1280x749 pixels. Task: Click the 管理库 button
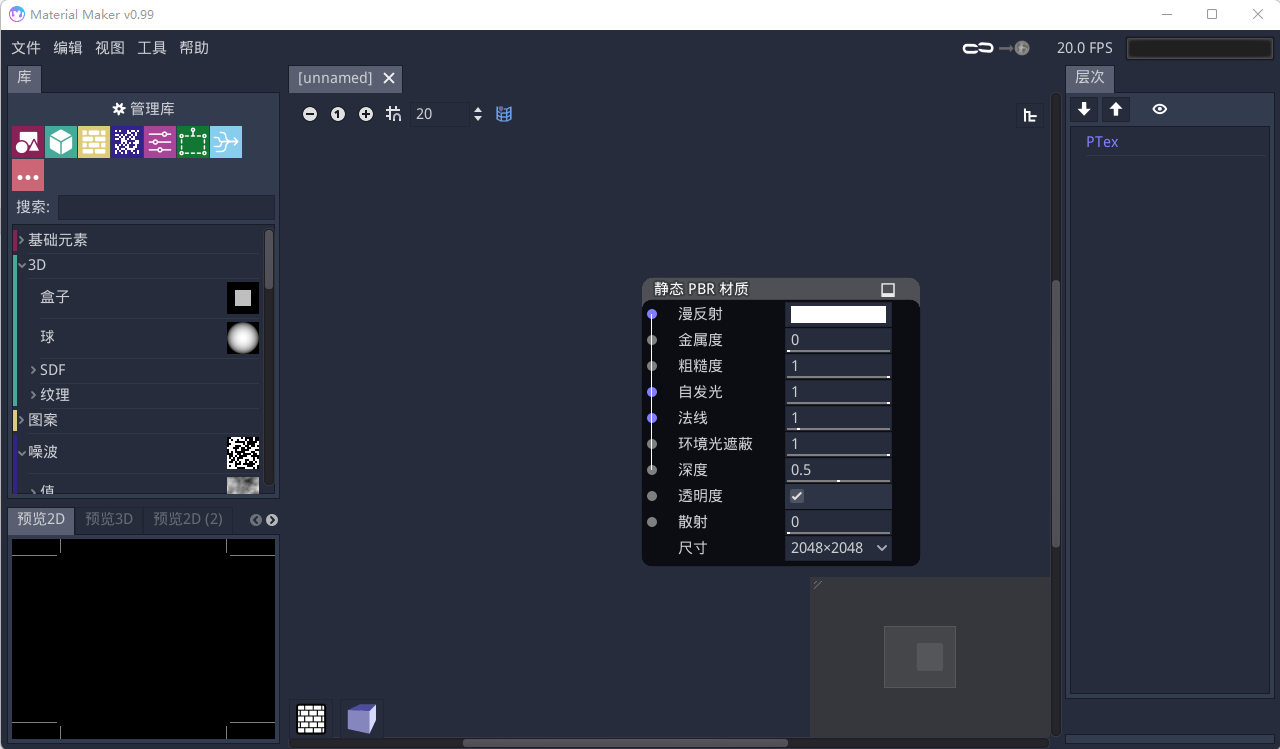pos(143,109)
